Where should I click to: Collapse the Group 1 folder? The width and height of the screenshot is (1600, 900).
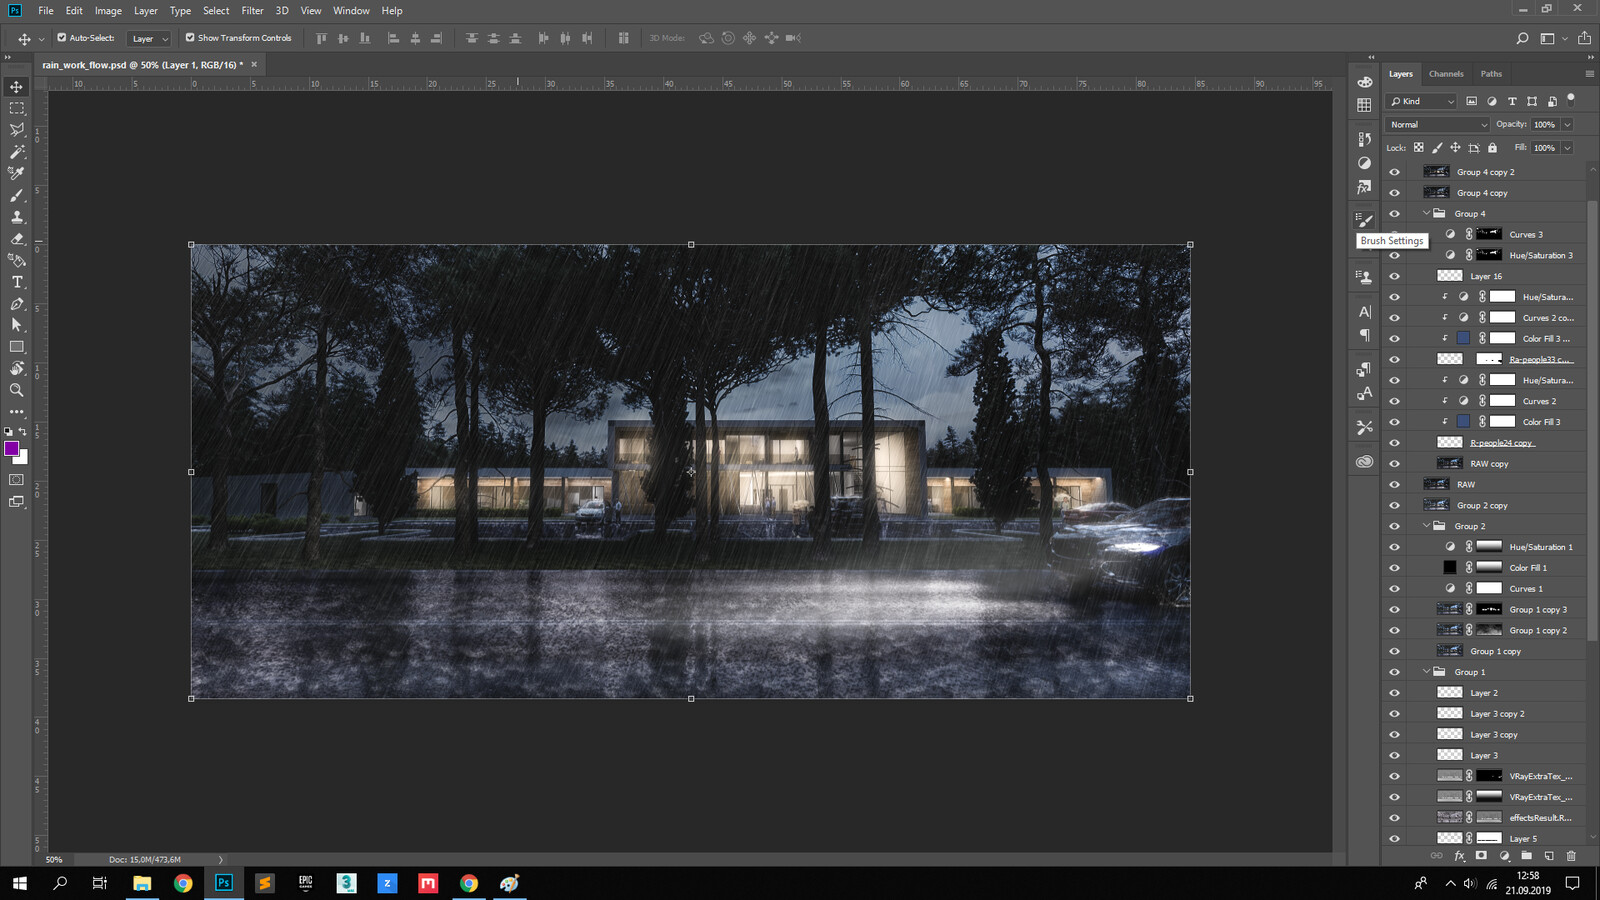1427,672
